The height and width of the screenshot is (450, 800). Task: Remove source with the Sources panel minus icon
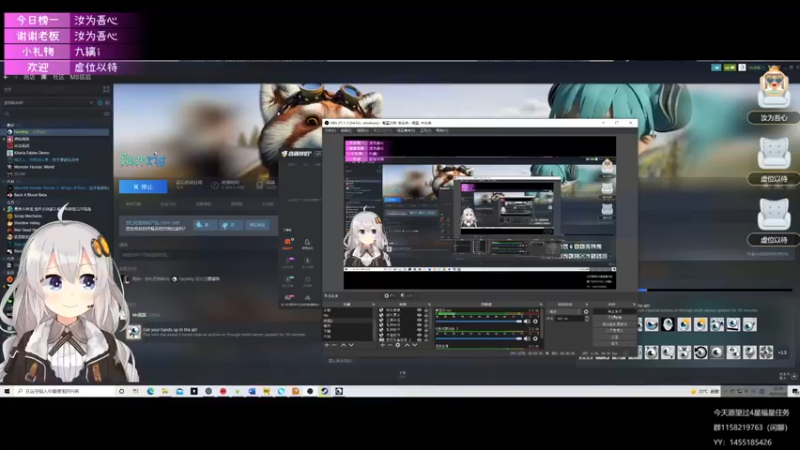coord(390,345)
